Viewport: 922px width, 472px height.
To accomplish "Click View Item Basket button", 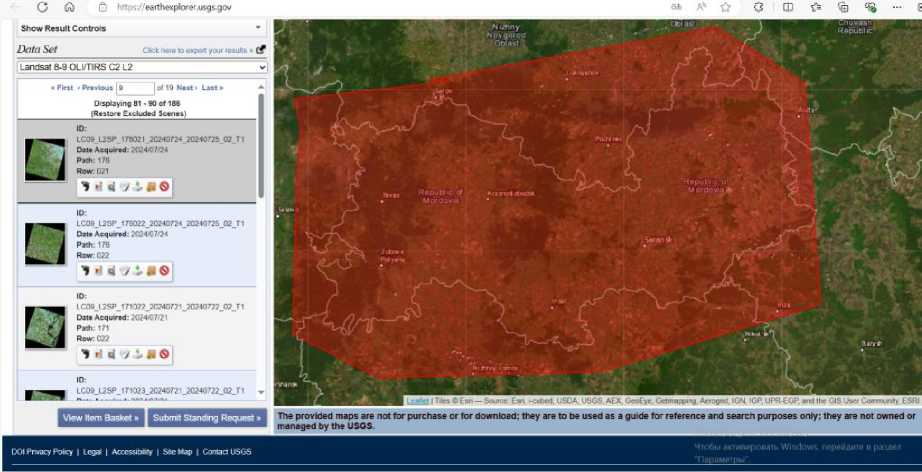I will click(x=101, y=418).
